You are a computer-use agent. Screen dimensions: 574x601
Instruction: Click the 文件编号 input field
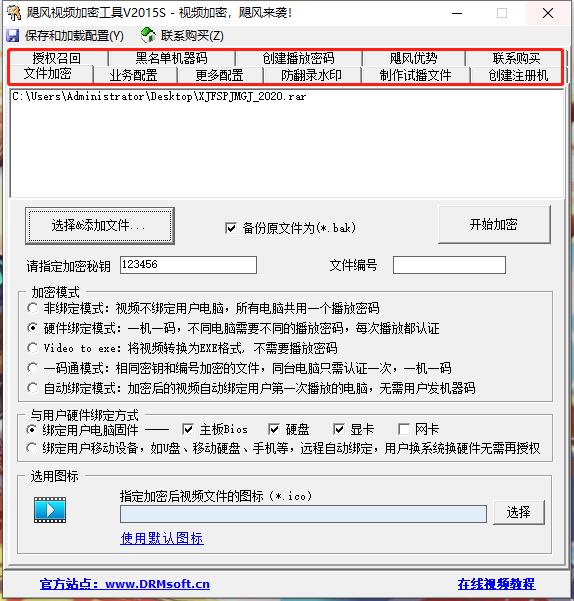pyautogui.click(x=449, y=265)
